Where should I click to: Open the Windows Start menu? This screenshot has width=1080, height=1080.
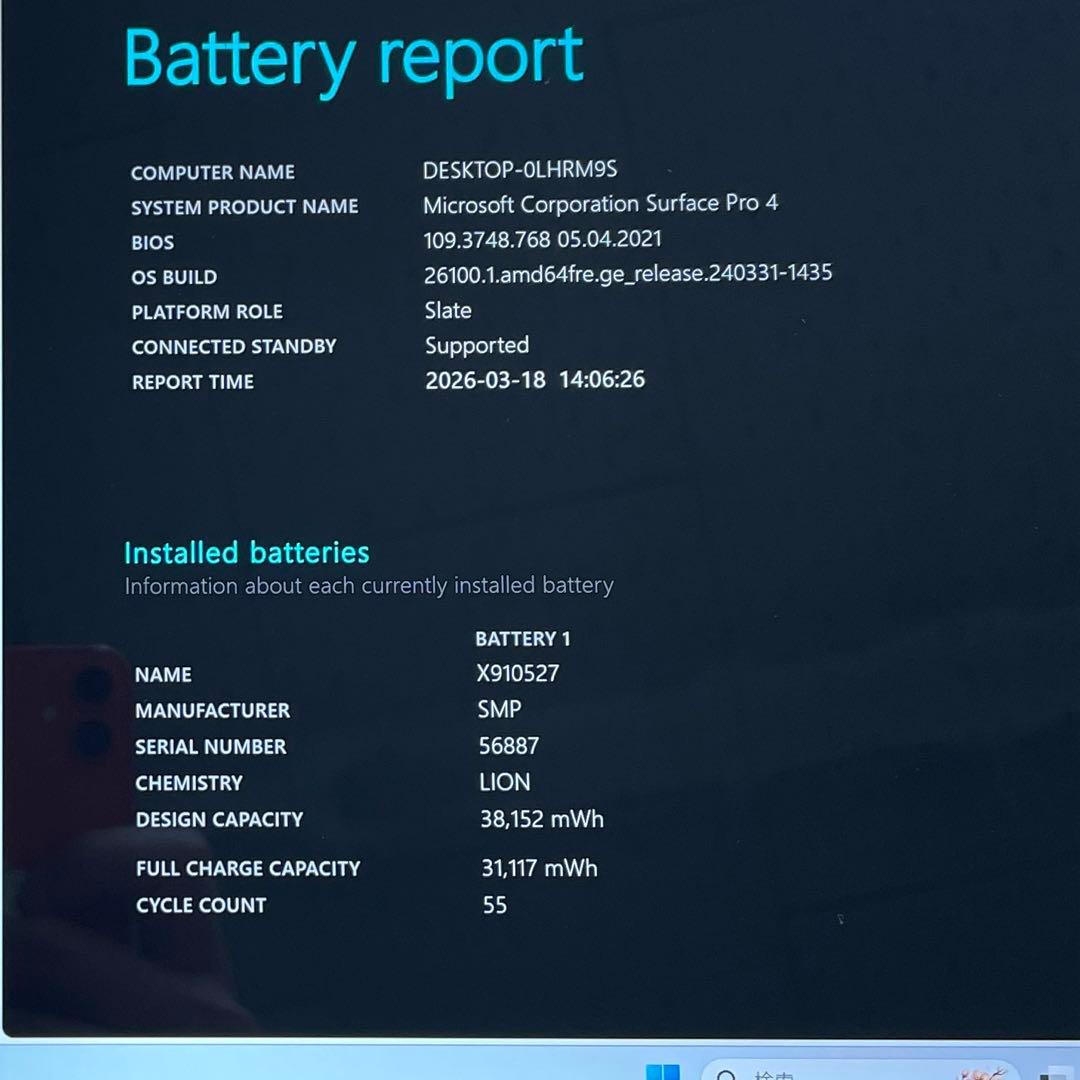pos(663,1072)
